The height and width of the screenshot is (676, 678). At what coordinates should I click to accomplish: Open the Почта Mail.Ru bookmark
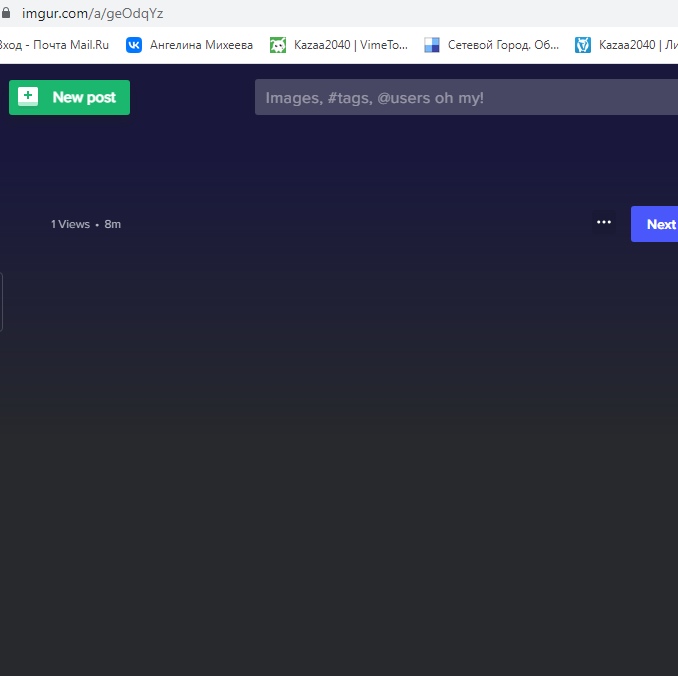pyautogui.click(x=54, y=44)
